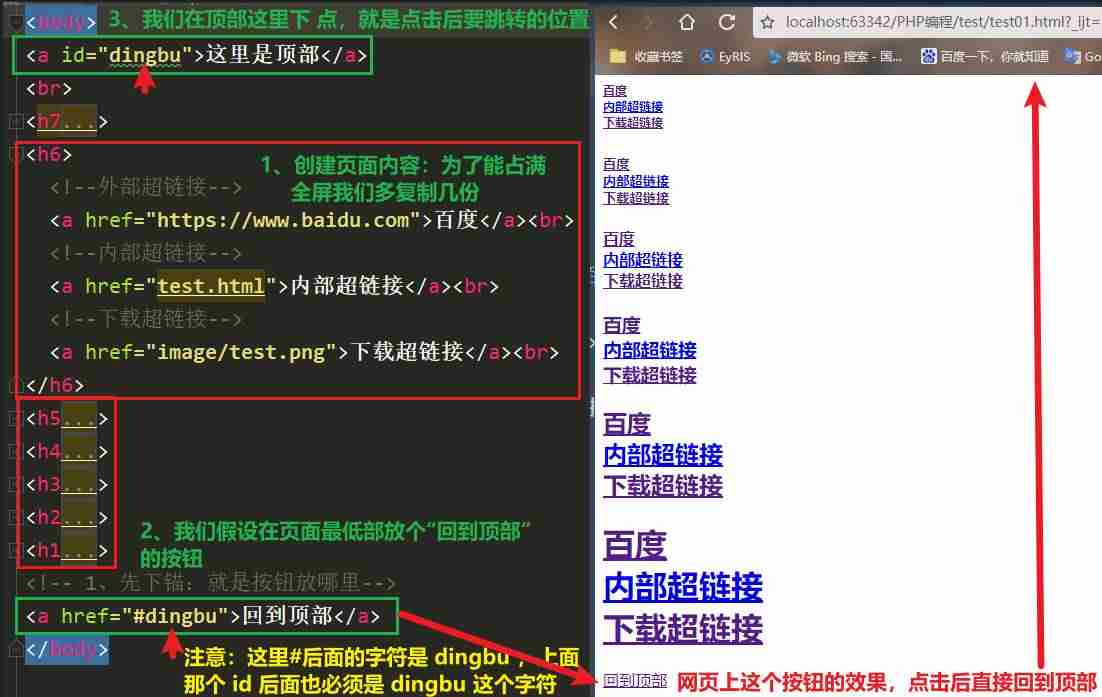
Task: Expand the folded h7 block via gutter
Action: coord(15,122)
